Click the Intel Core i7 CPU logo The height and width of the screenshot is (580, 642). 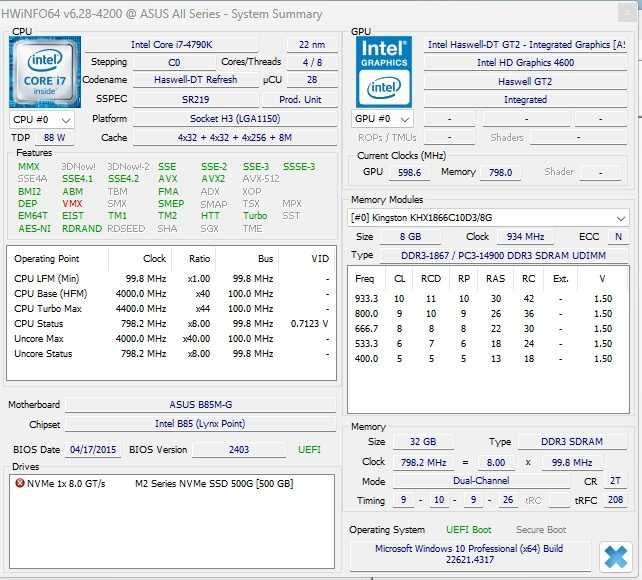click(x=45, y=72)
